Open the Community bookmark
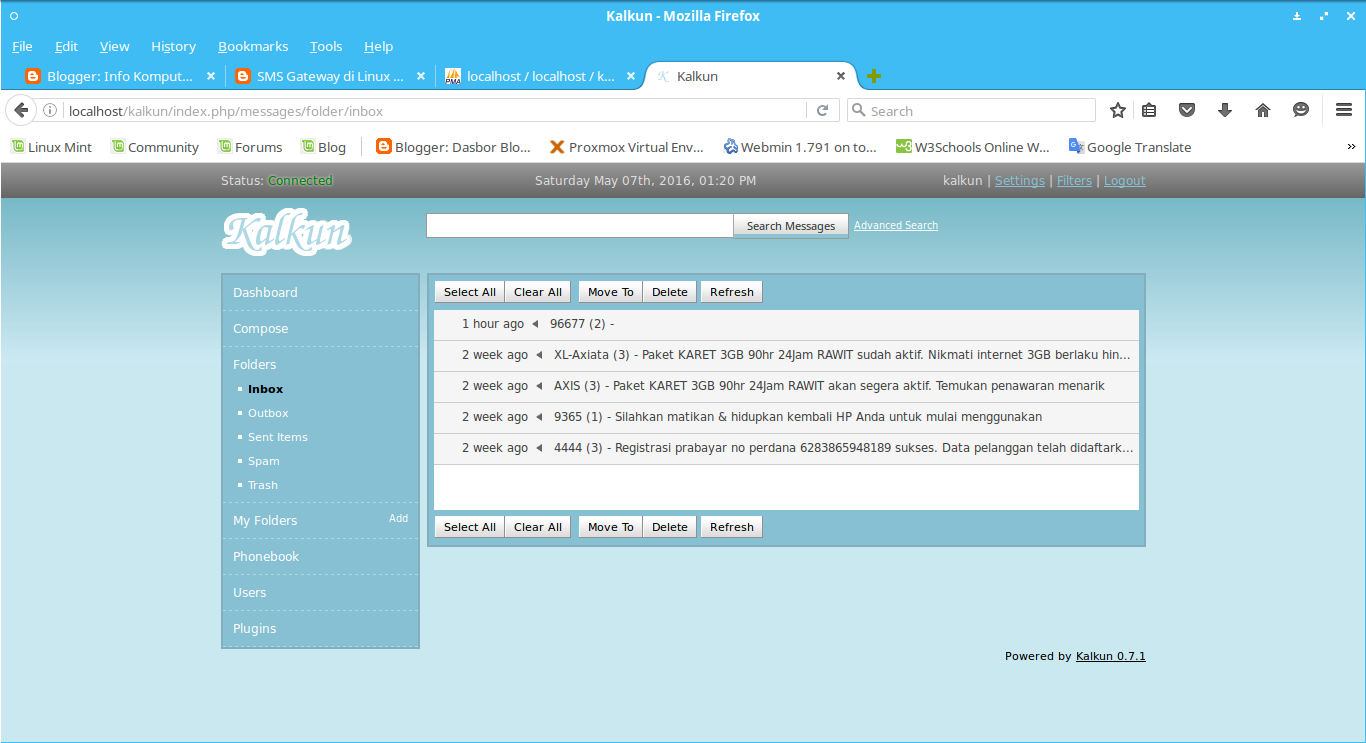 (155, 147)
